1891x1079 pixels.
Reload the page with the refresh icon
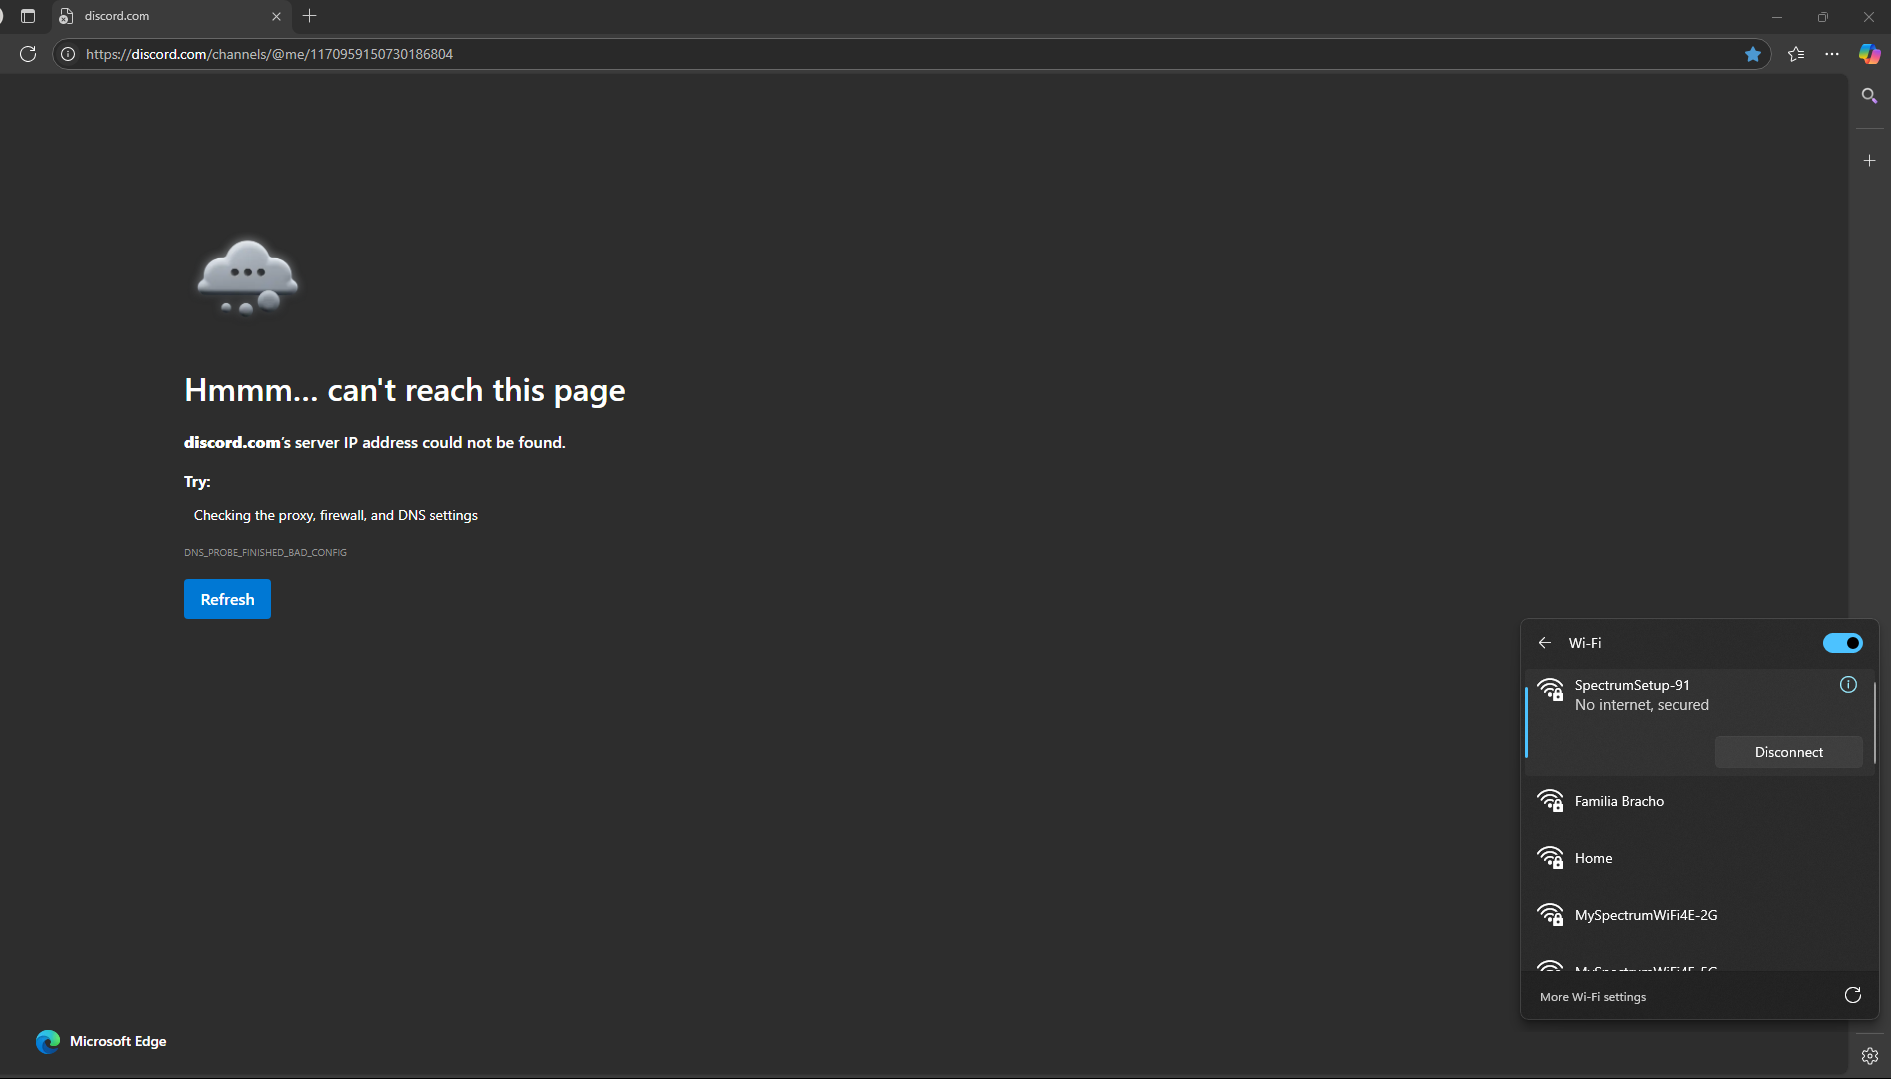[x=28, y=54]
